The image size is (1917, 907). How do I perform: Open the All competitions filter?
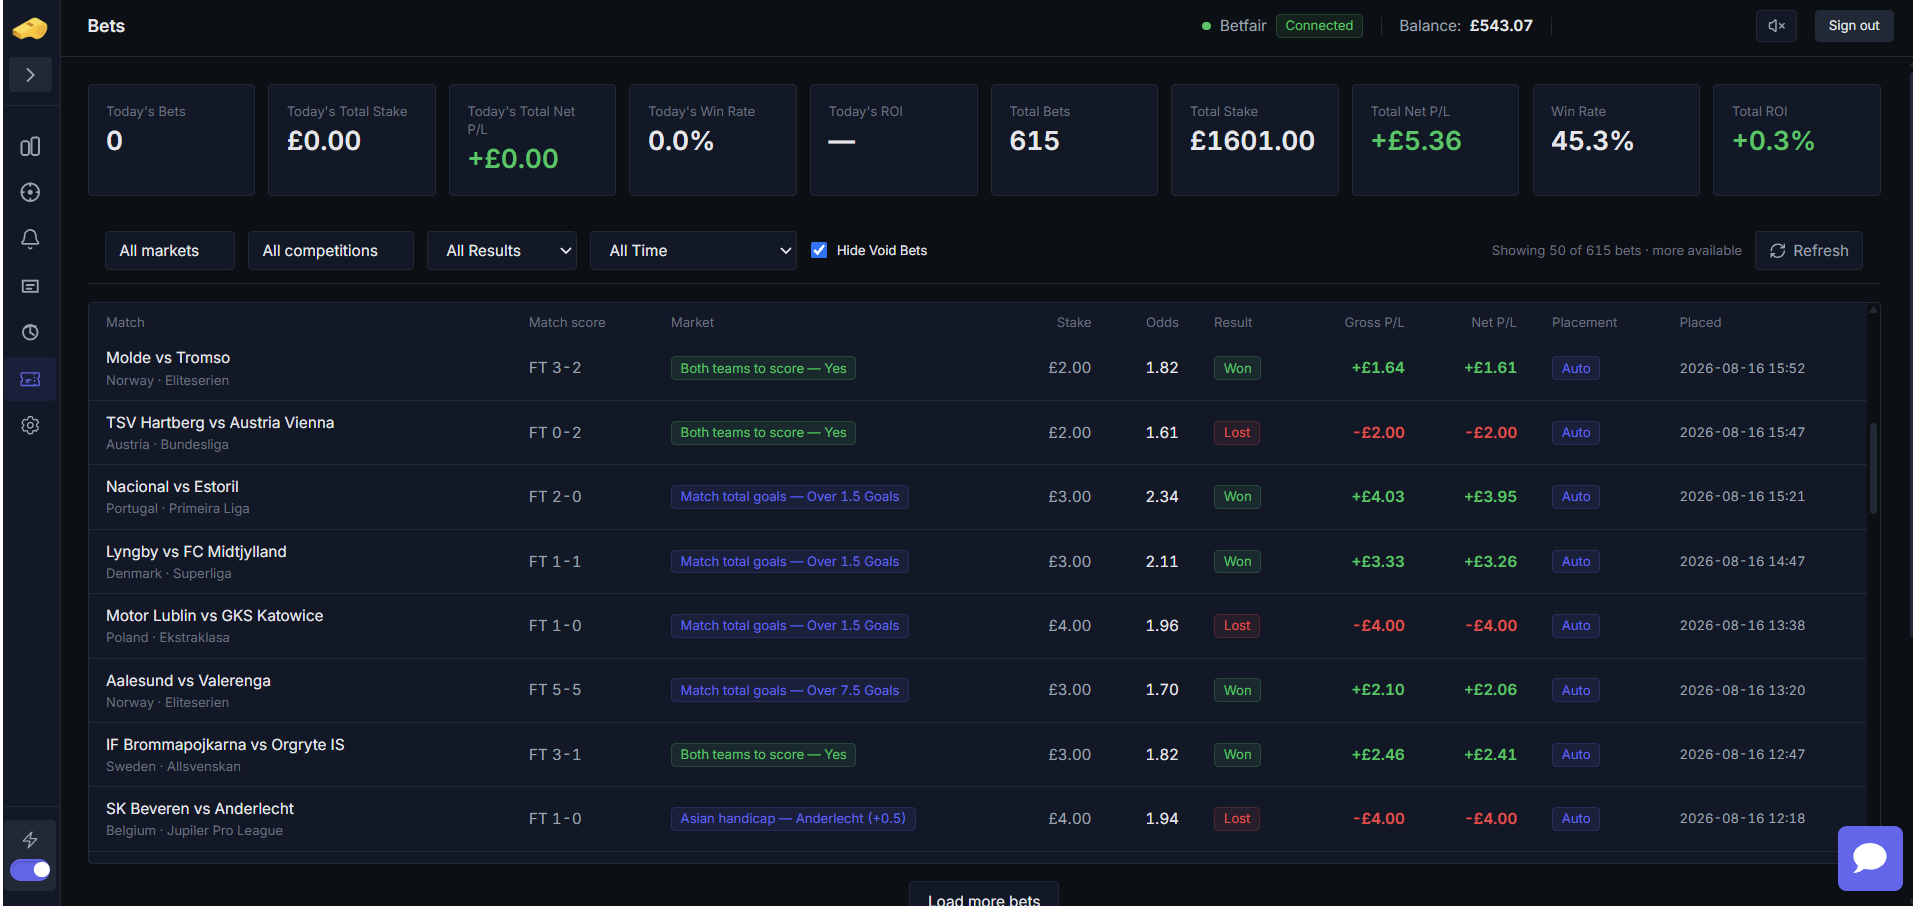[x=330, y=251]
